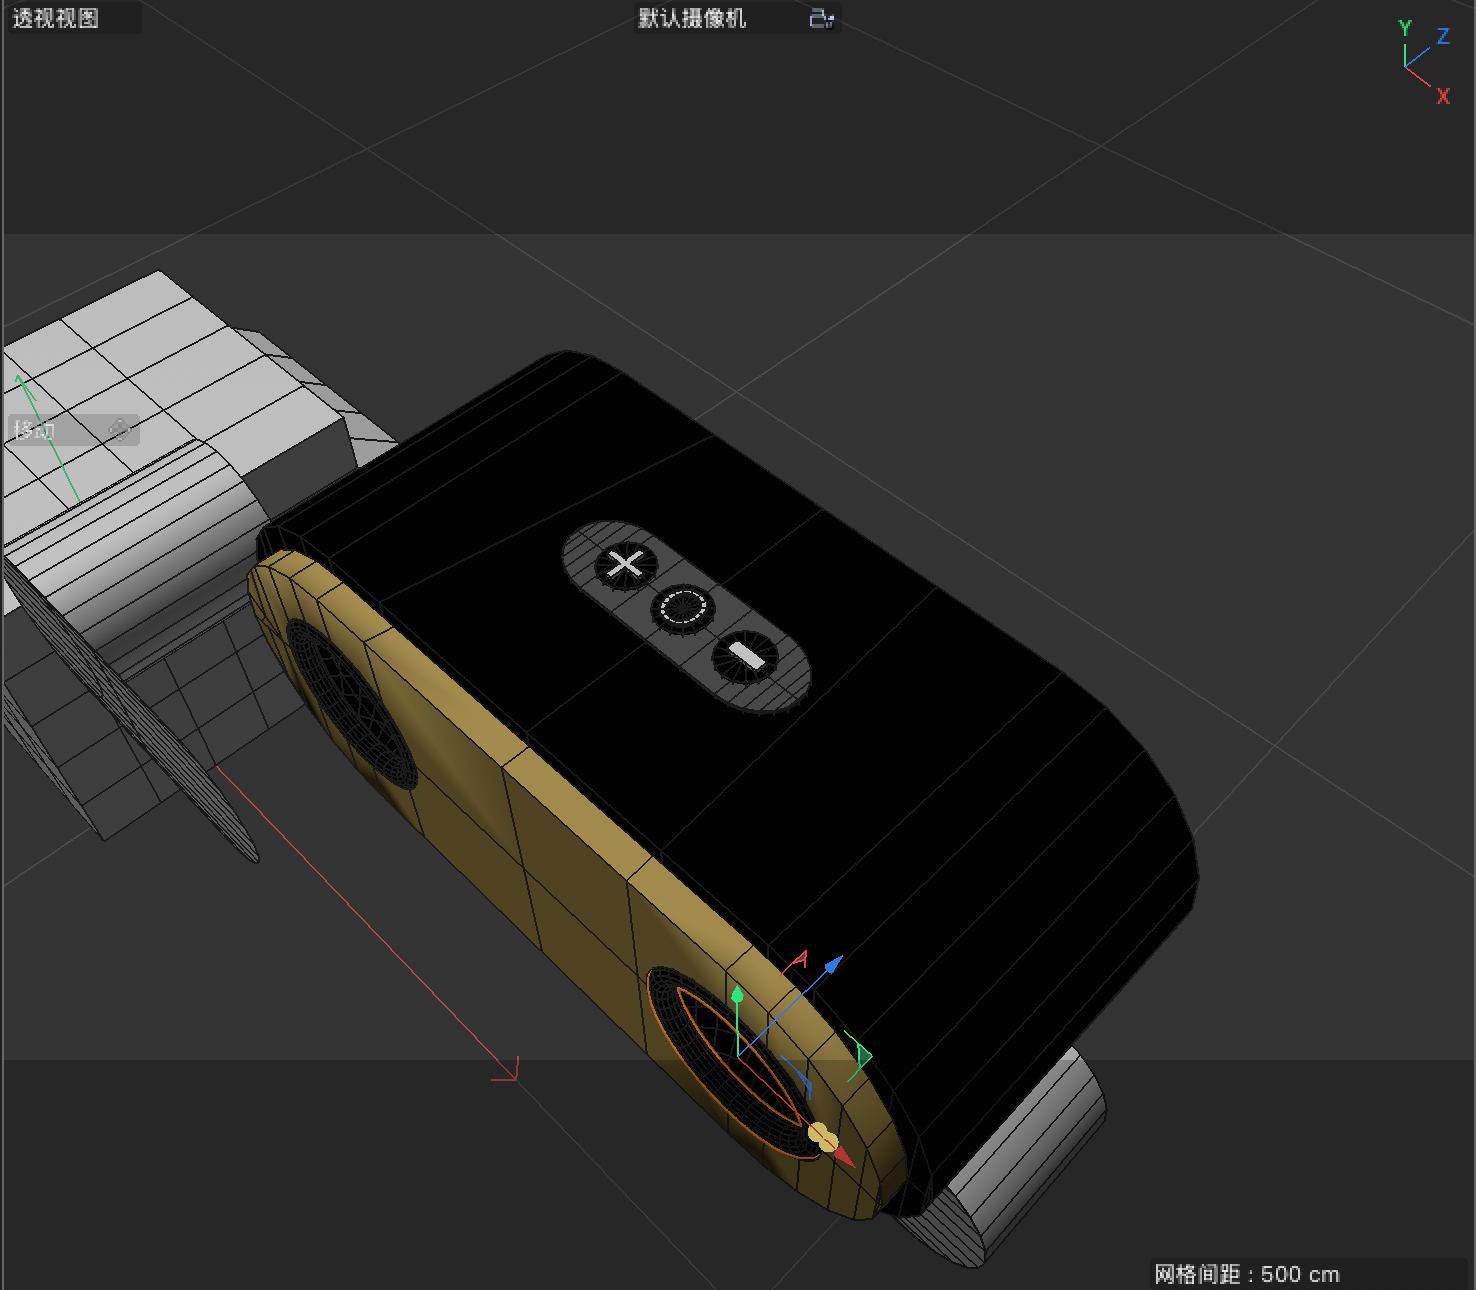Click the blue Z-axis arrow of the move gizmo
The image size is (1476, 1290).
833,966
